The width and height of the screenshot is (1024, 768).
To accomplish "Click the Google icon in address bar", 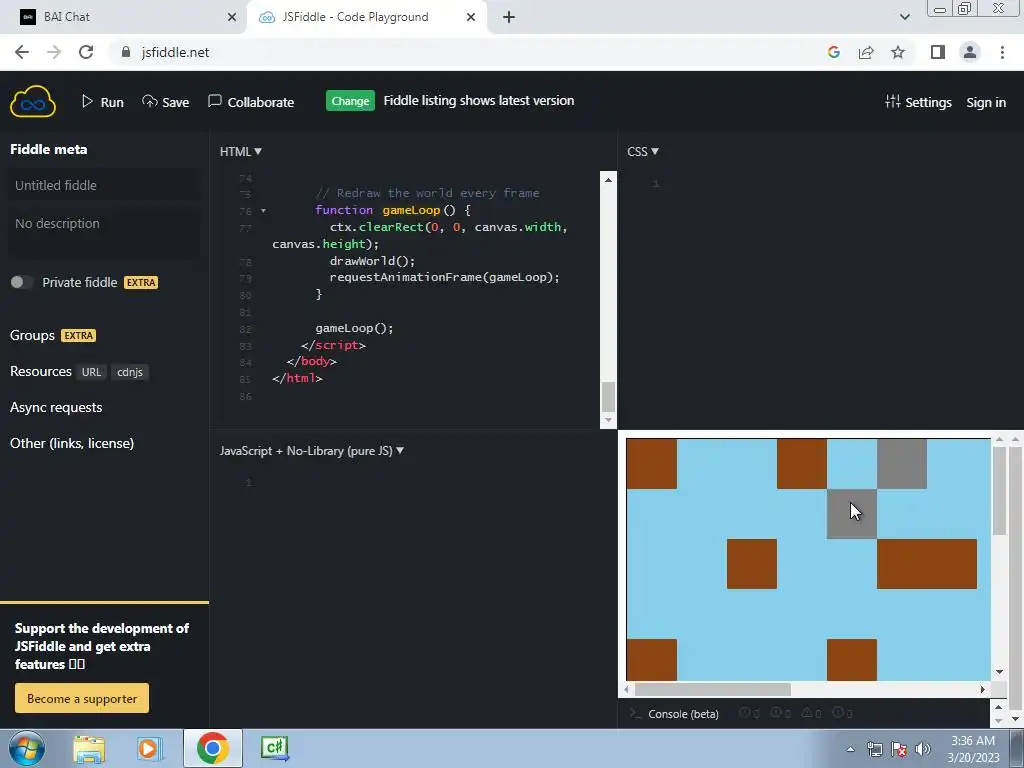I will click(834, 52).
